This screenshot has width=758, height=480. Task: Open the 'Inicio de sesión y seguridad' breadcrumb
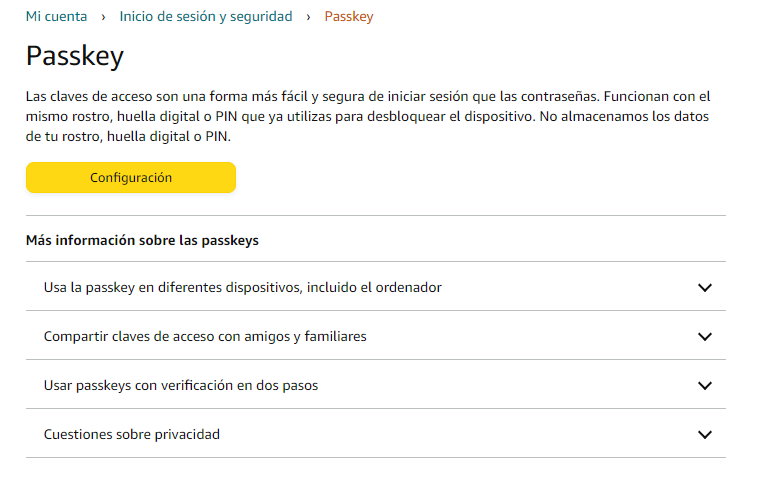(x=206, y=16)
